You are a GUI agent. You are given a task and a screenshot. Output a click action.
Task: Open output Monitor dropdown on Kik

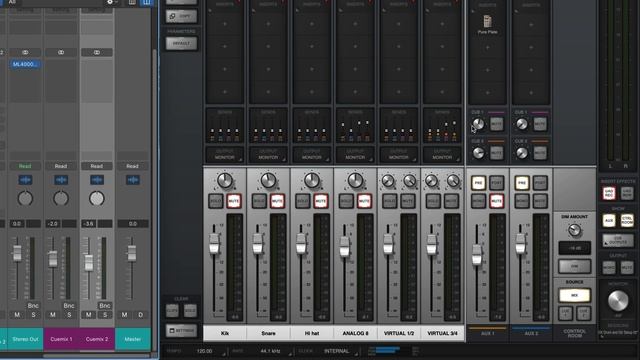click(225, 155)
